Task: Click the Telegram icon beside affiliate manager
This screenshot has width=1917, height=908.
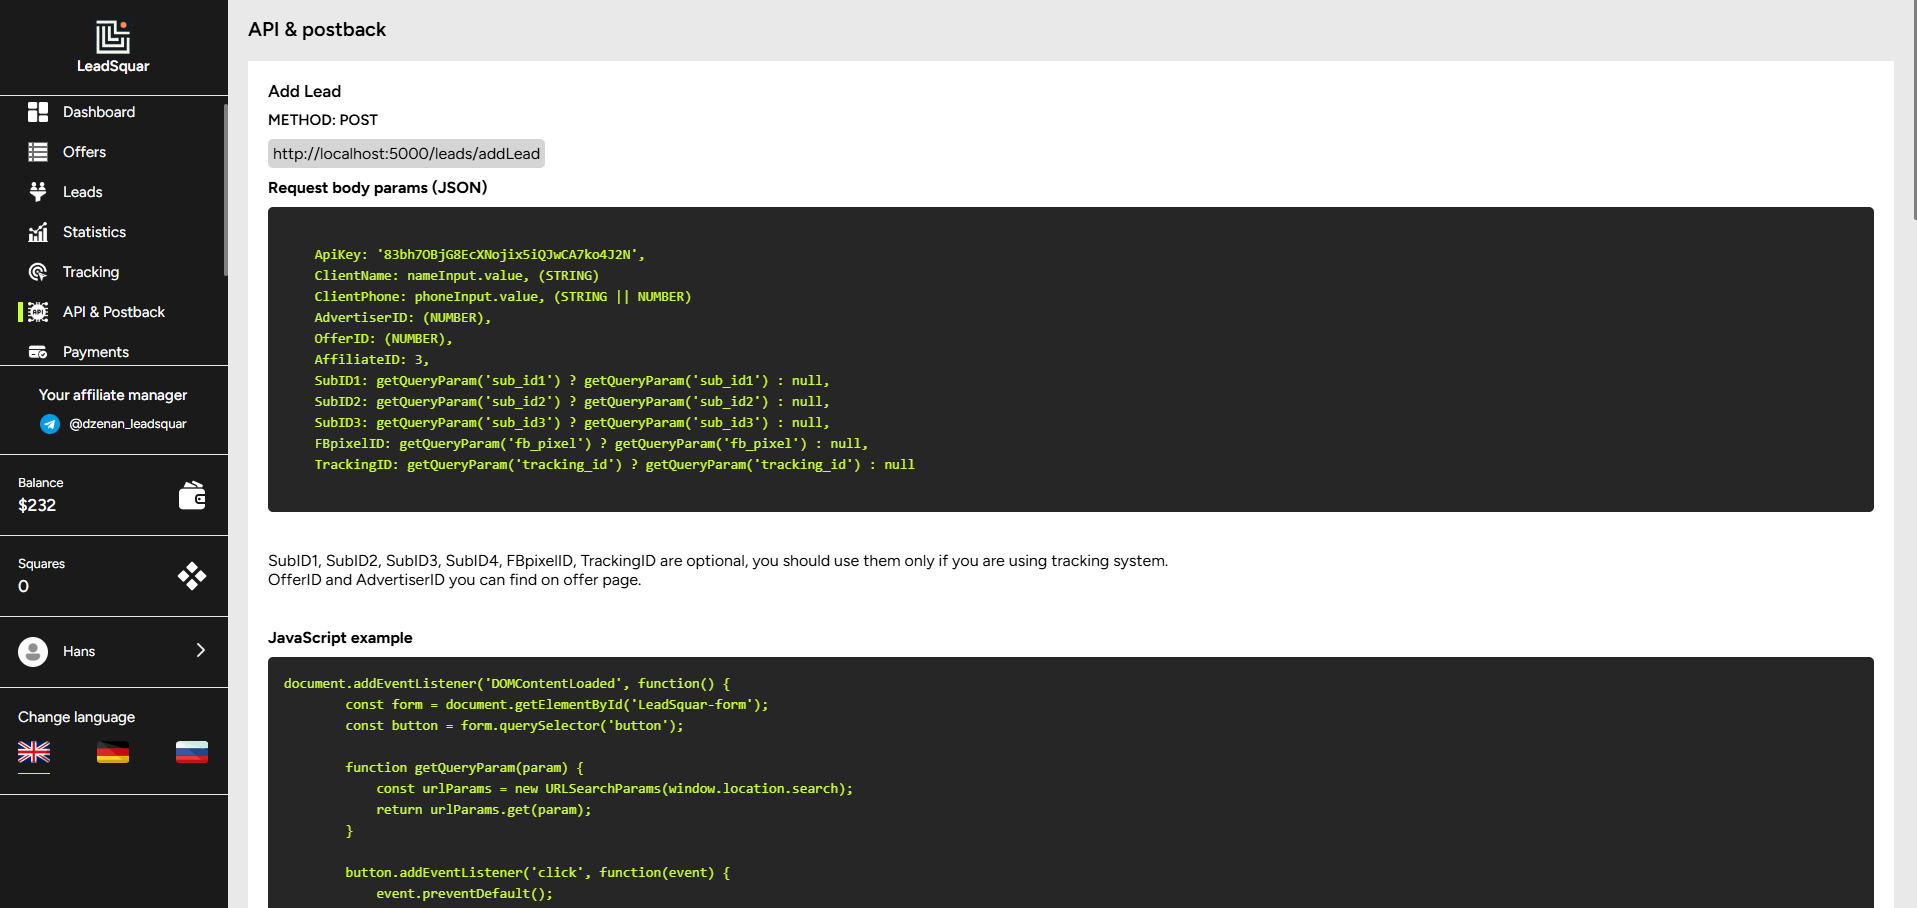Action: tap(50, 424)
